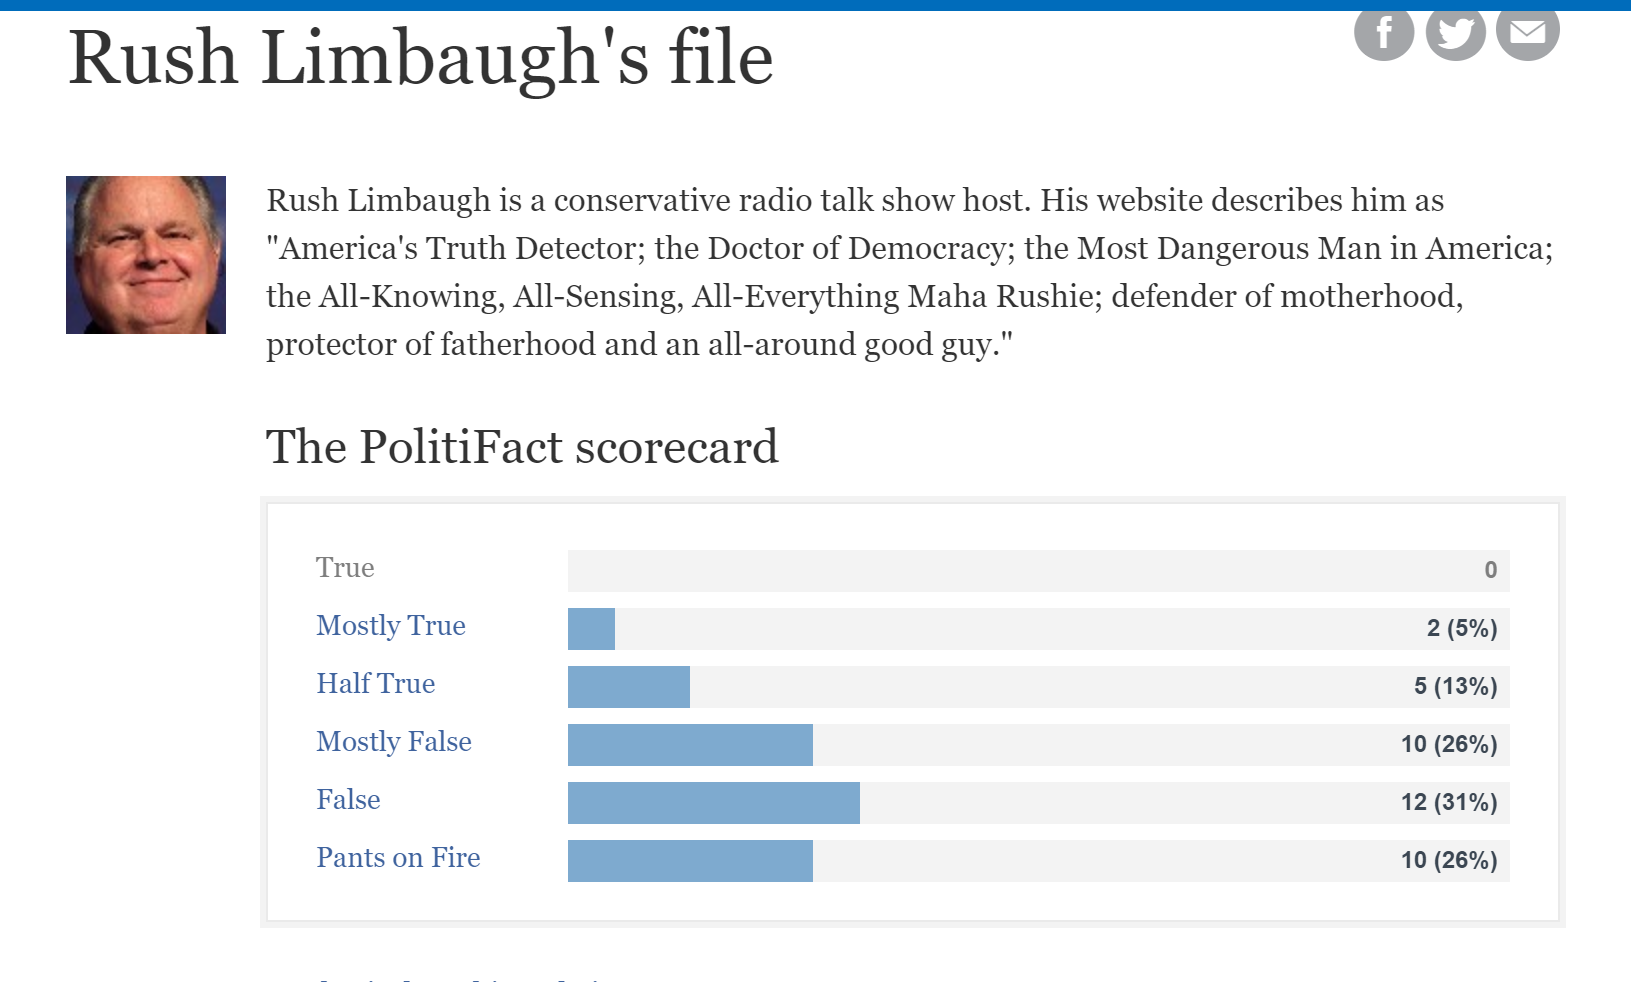Select the False row's blue bar

(714, 803)
